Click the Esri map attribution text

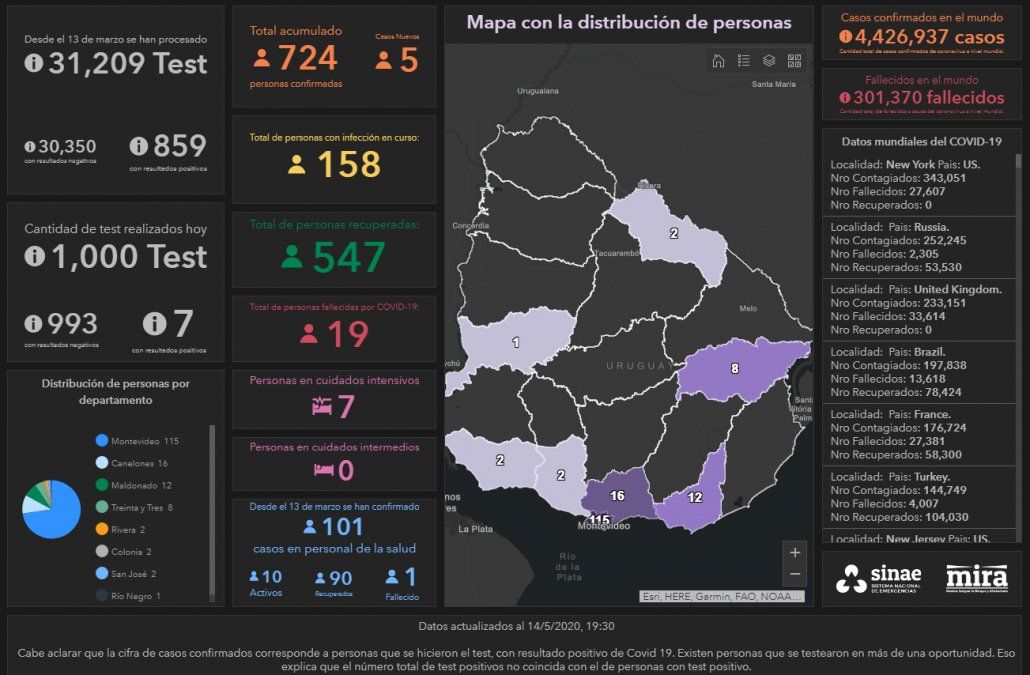click(x=721, y=597)
